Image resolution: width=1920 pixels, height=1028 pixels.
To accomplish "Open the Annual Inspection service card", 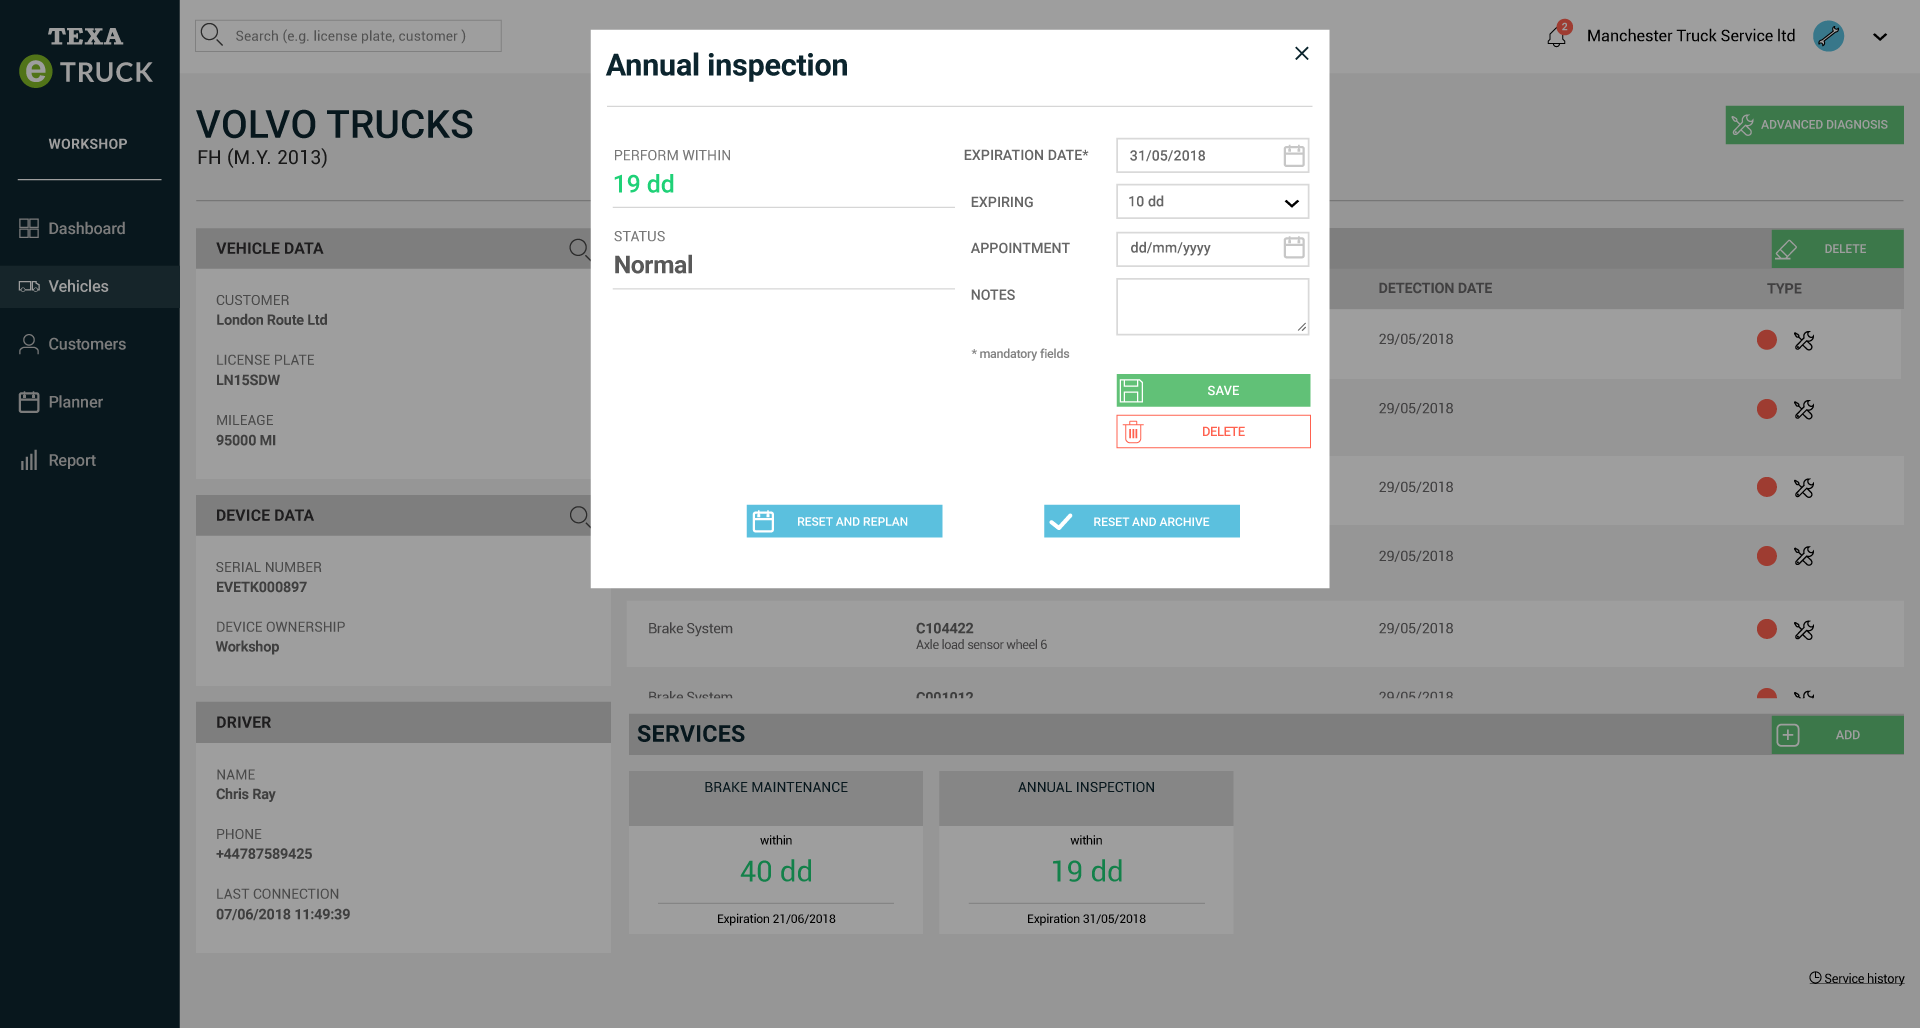I will pos(1086,852).
